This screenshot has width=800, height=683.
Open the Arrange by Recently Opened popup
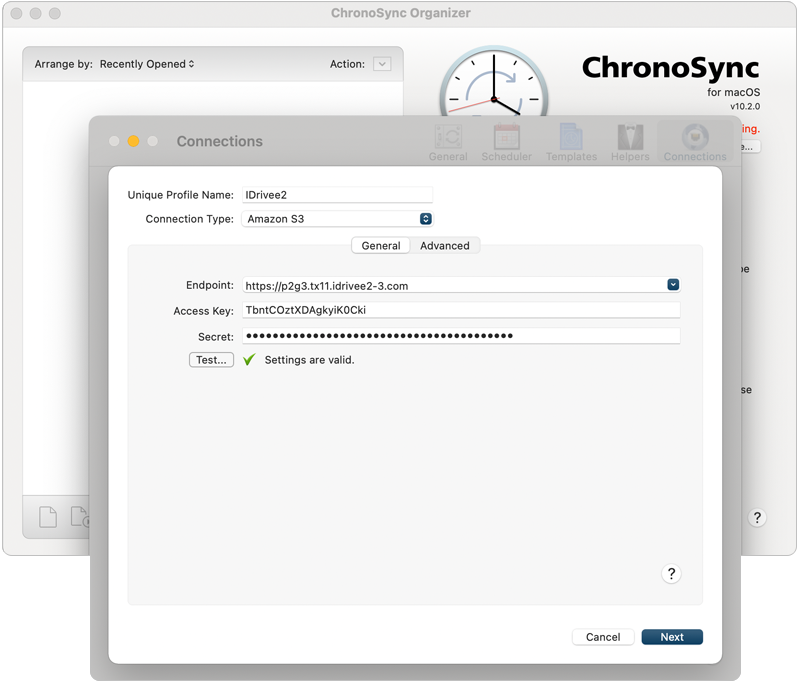pos(147,64)
